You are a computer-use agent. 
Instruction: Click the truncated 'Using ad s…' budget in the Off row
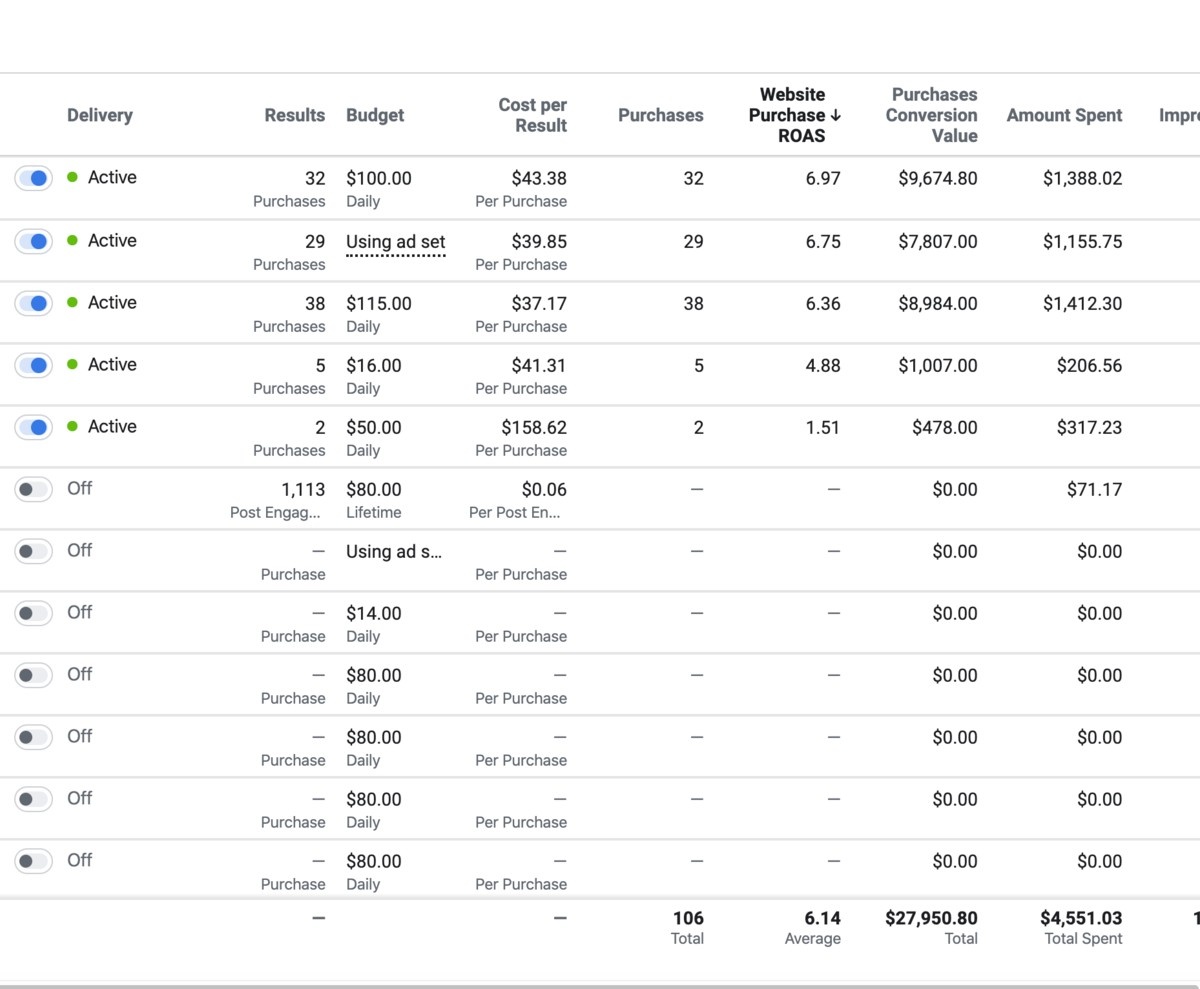click(x=394, y=552)
